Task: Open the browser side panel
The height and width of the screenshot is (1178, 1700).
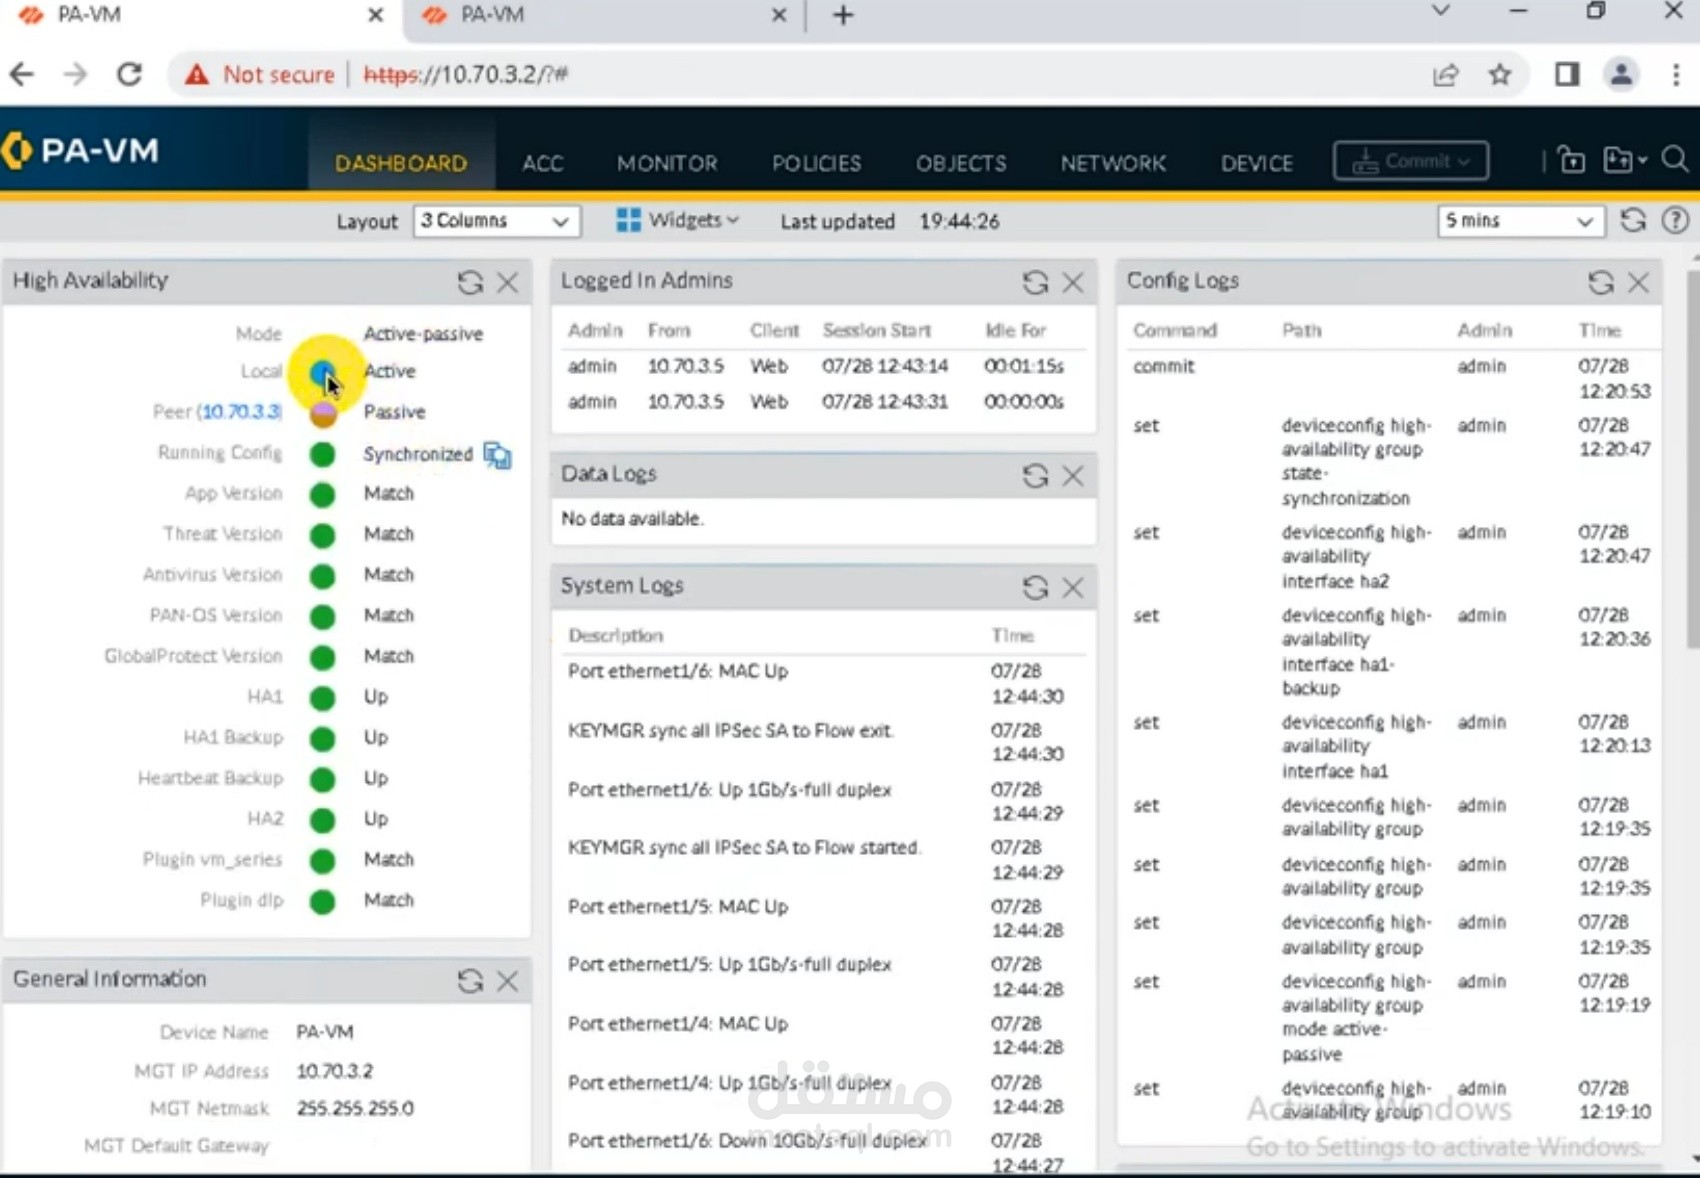Action: [x=1567, y=74]
